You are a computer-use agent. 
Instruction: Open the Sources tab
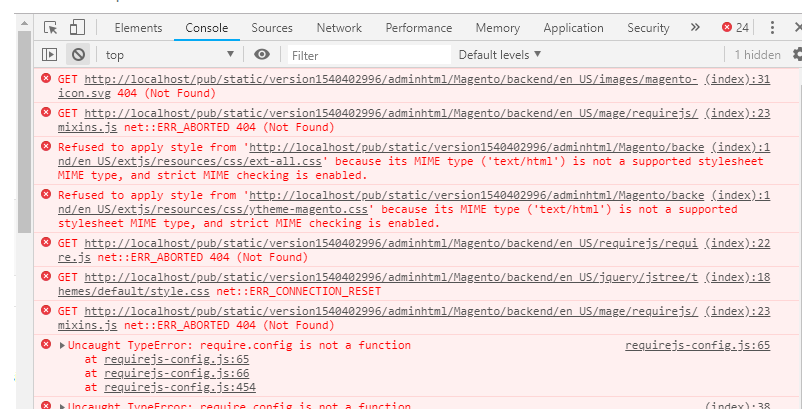point(272,28)
